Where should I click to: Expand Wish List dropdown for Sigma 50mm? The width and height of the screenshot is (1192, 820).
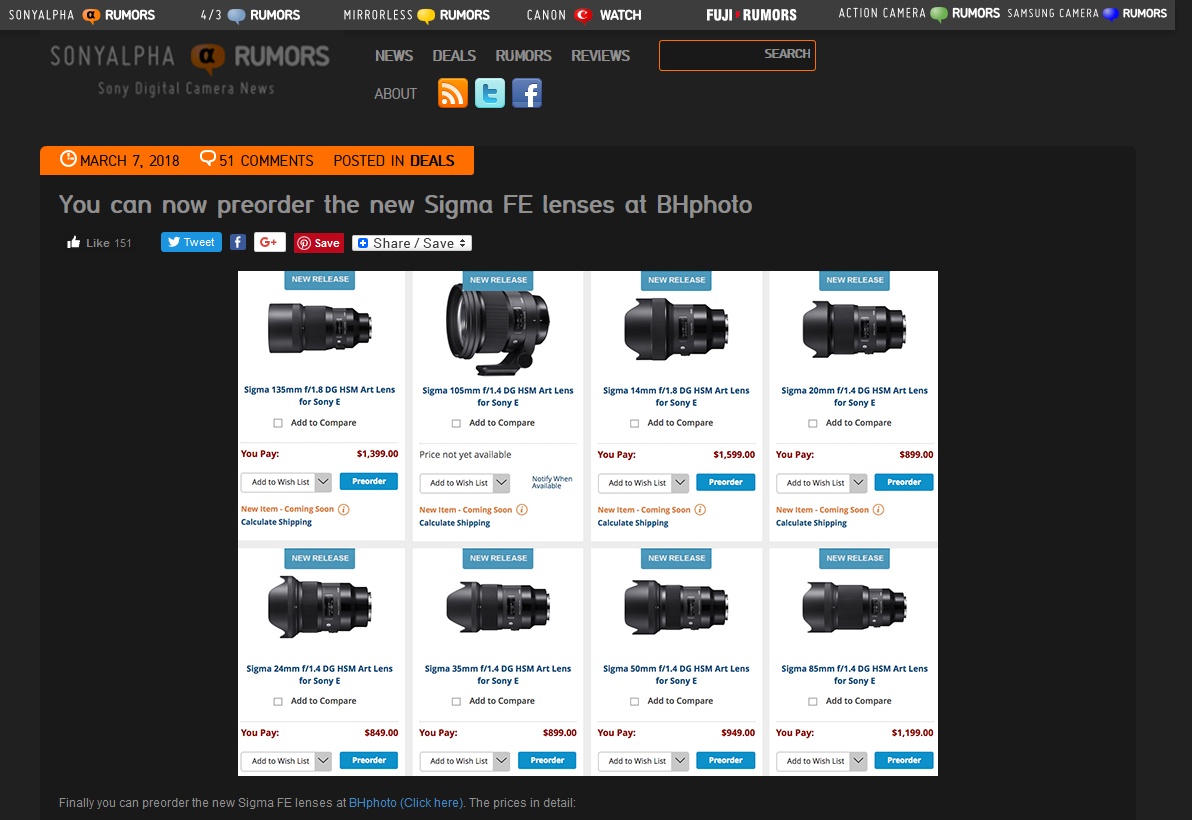coord(680,761)
